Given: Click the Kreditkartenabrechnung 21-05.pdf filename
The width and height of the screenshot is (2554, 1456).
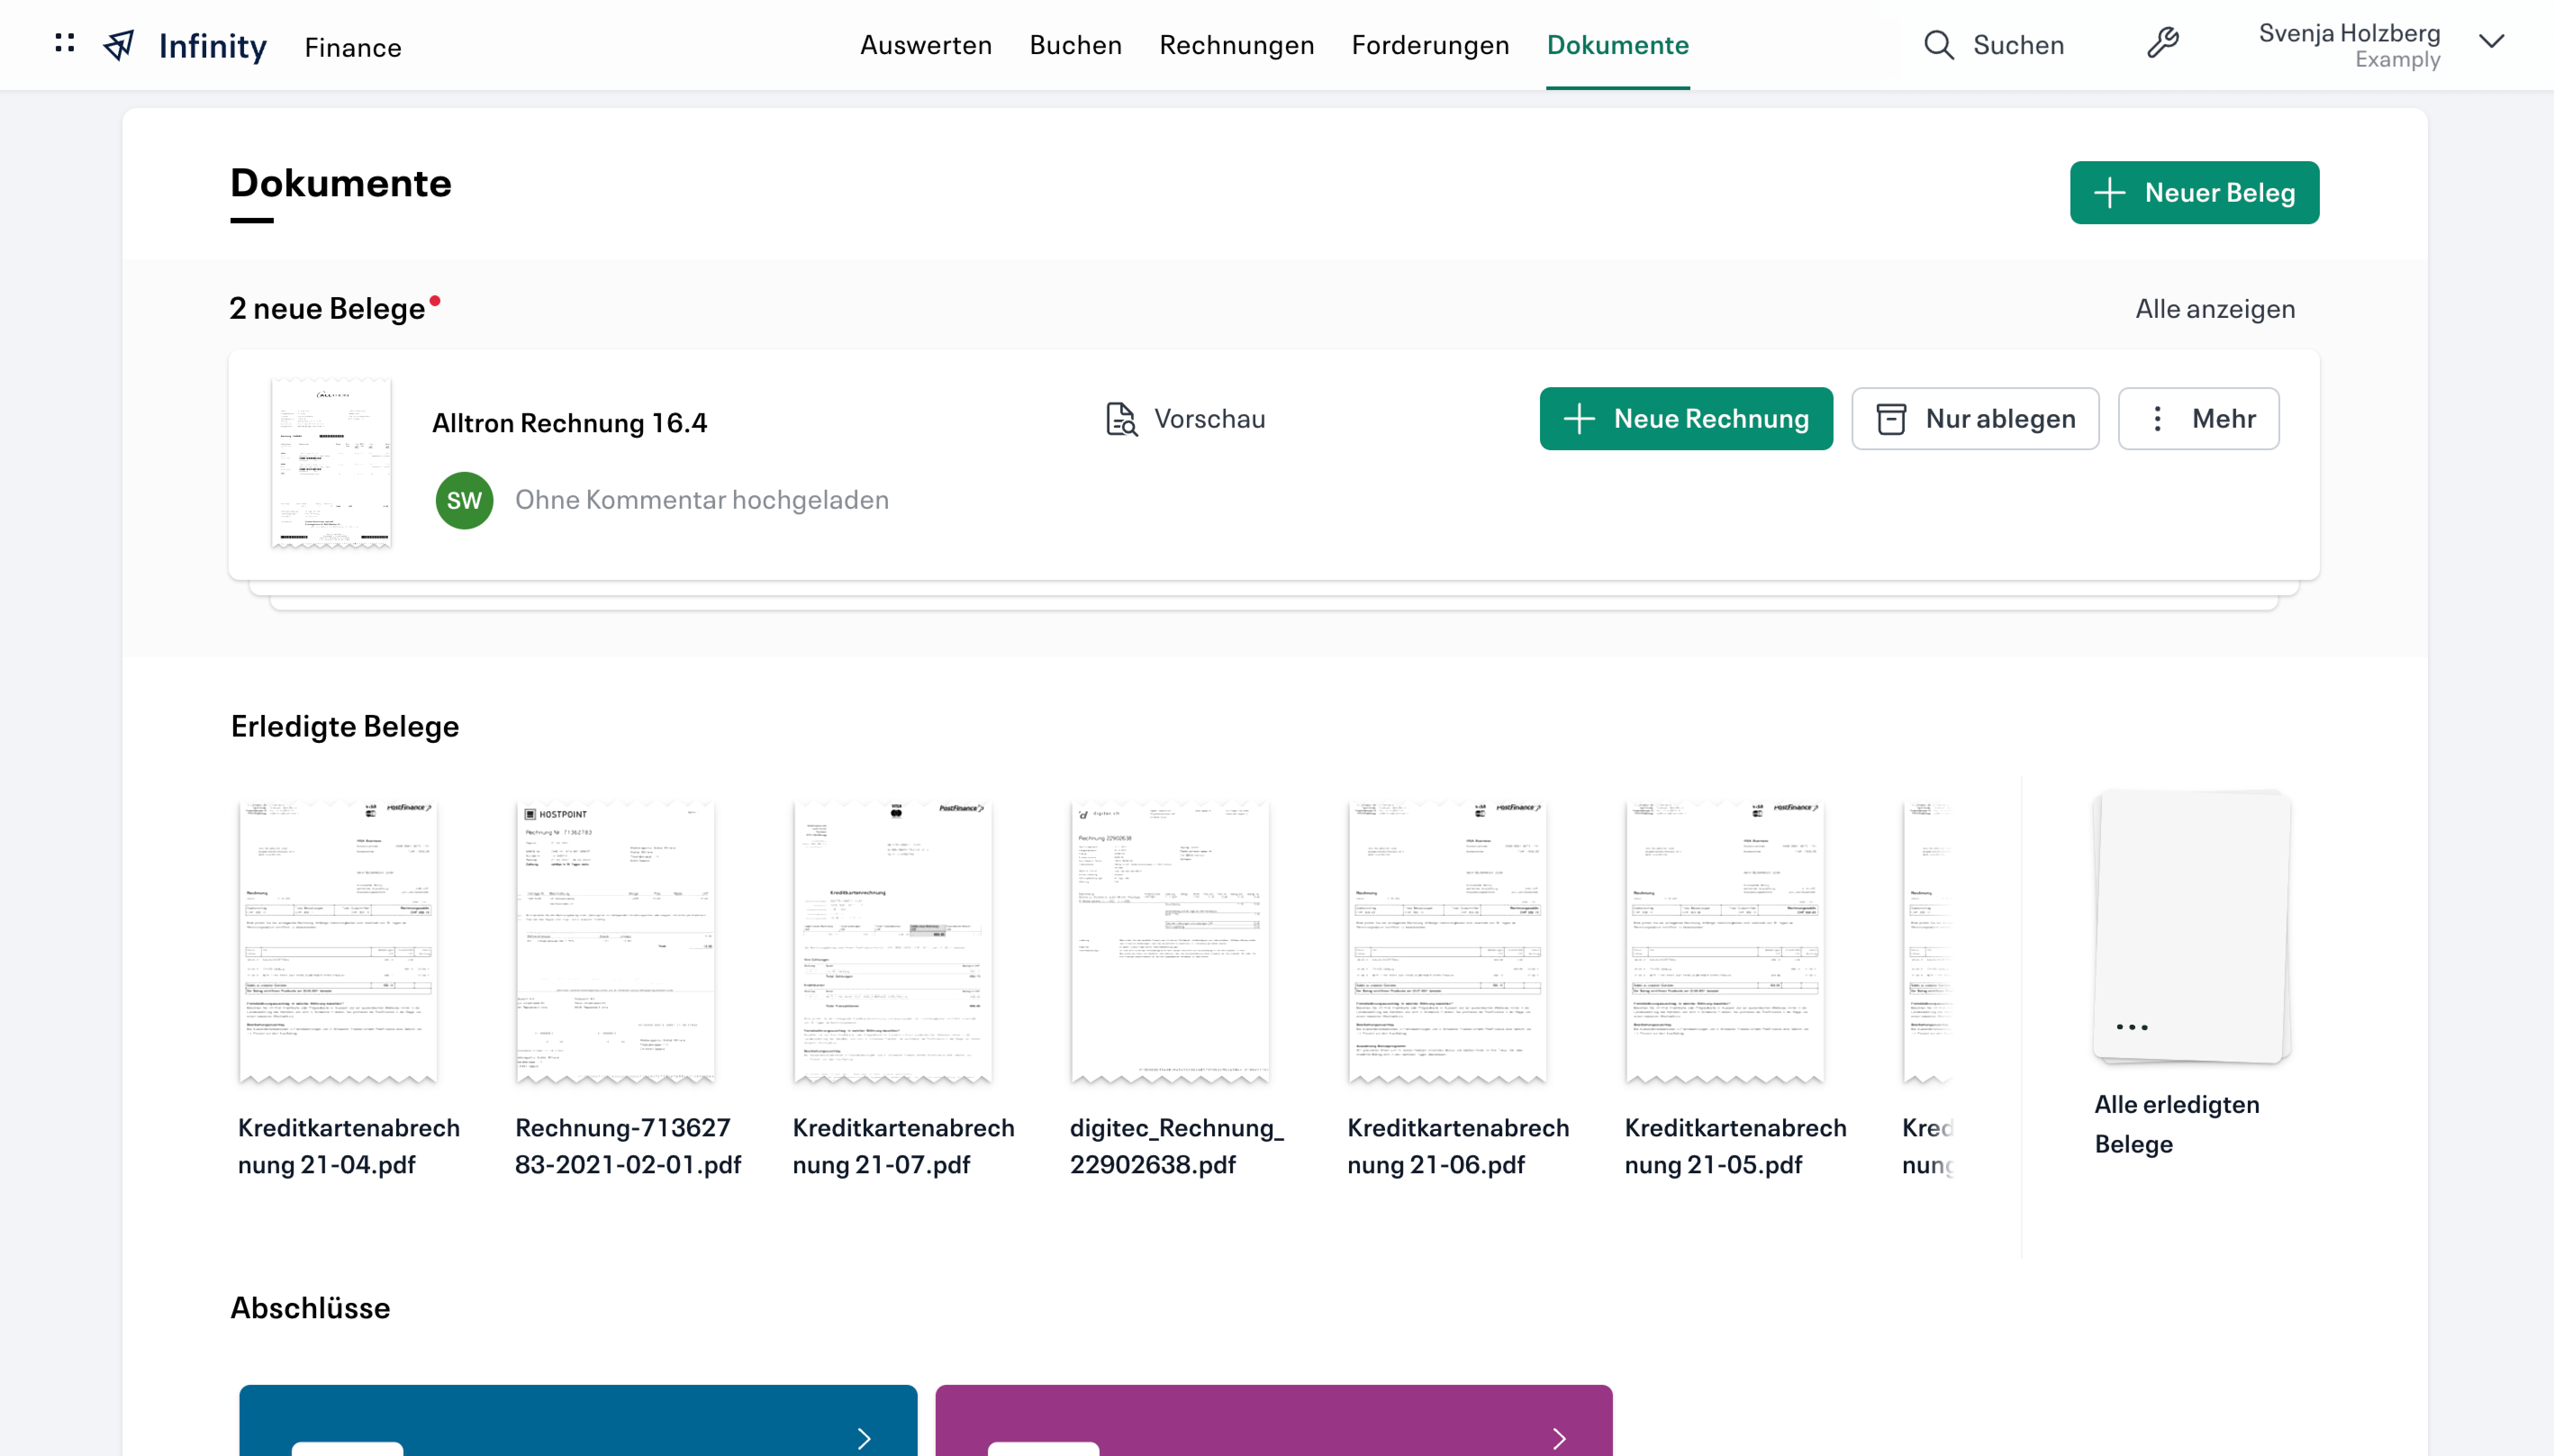Looking at the screenshot, I should click(1735, 1146).
